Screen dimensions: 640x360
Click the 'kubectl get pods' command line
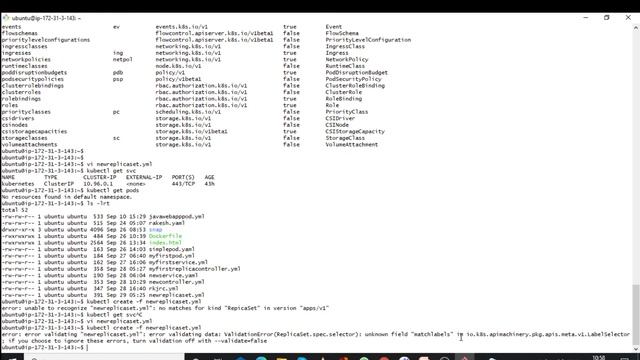(70, 191)
